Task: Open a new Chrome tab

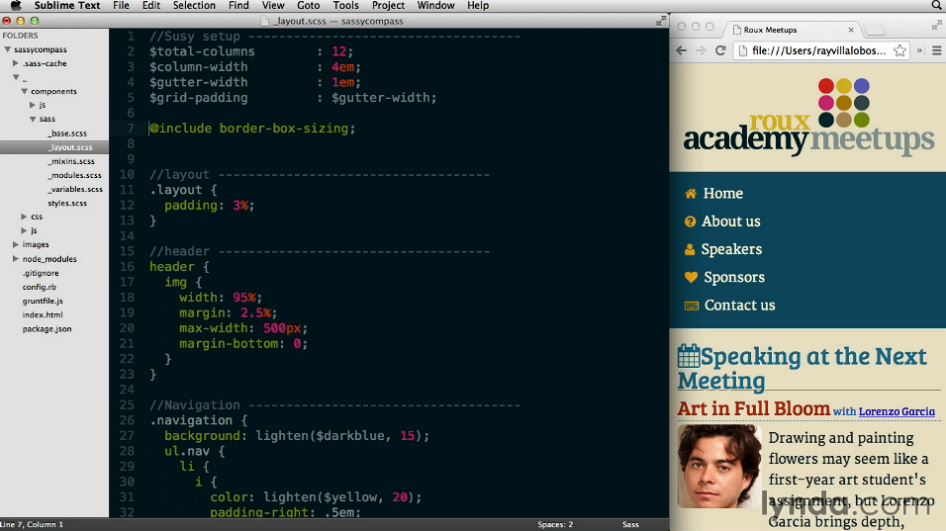Action: click(x=874, y=30)
